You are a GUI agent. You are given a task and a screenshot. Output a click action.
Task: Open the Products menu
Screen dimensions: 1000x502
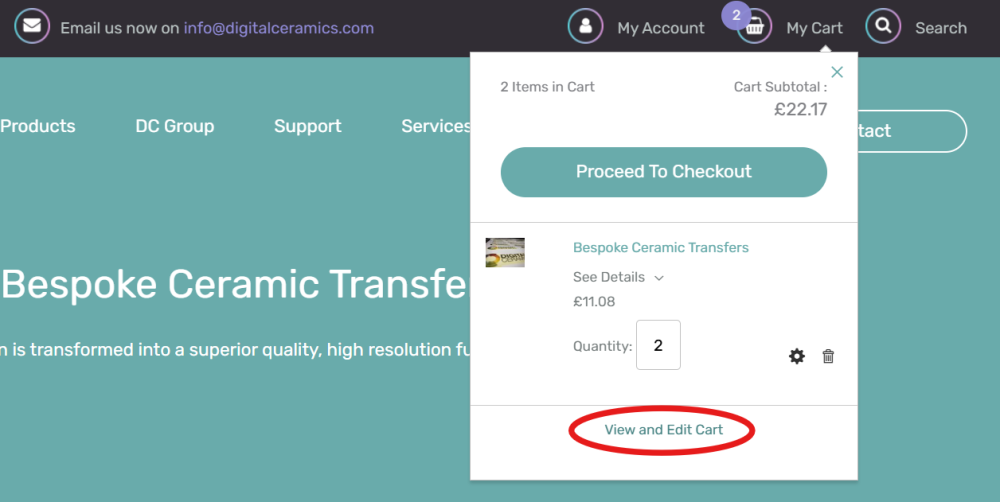click(x=38, y=126)
